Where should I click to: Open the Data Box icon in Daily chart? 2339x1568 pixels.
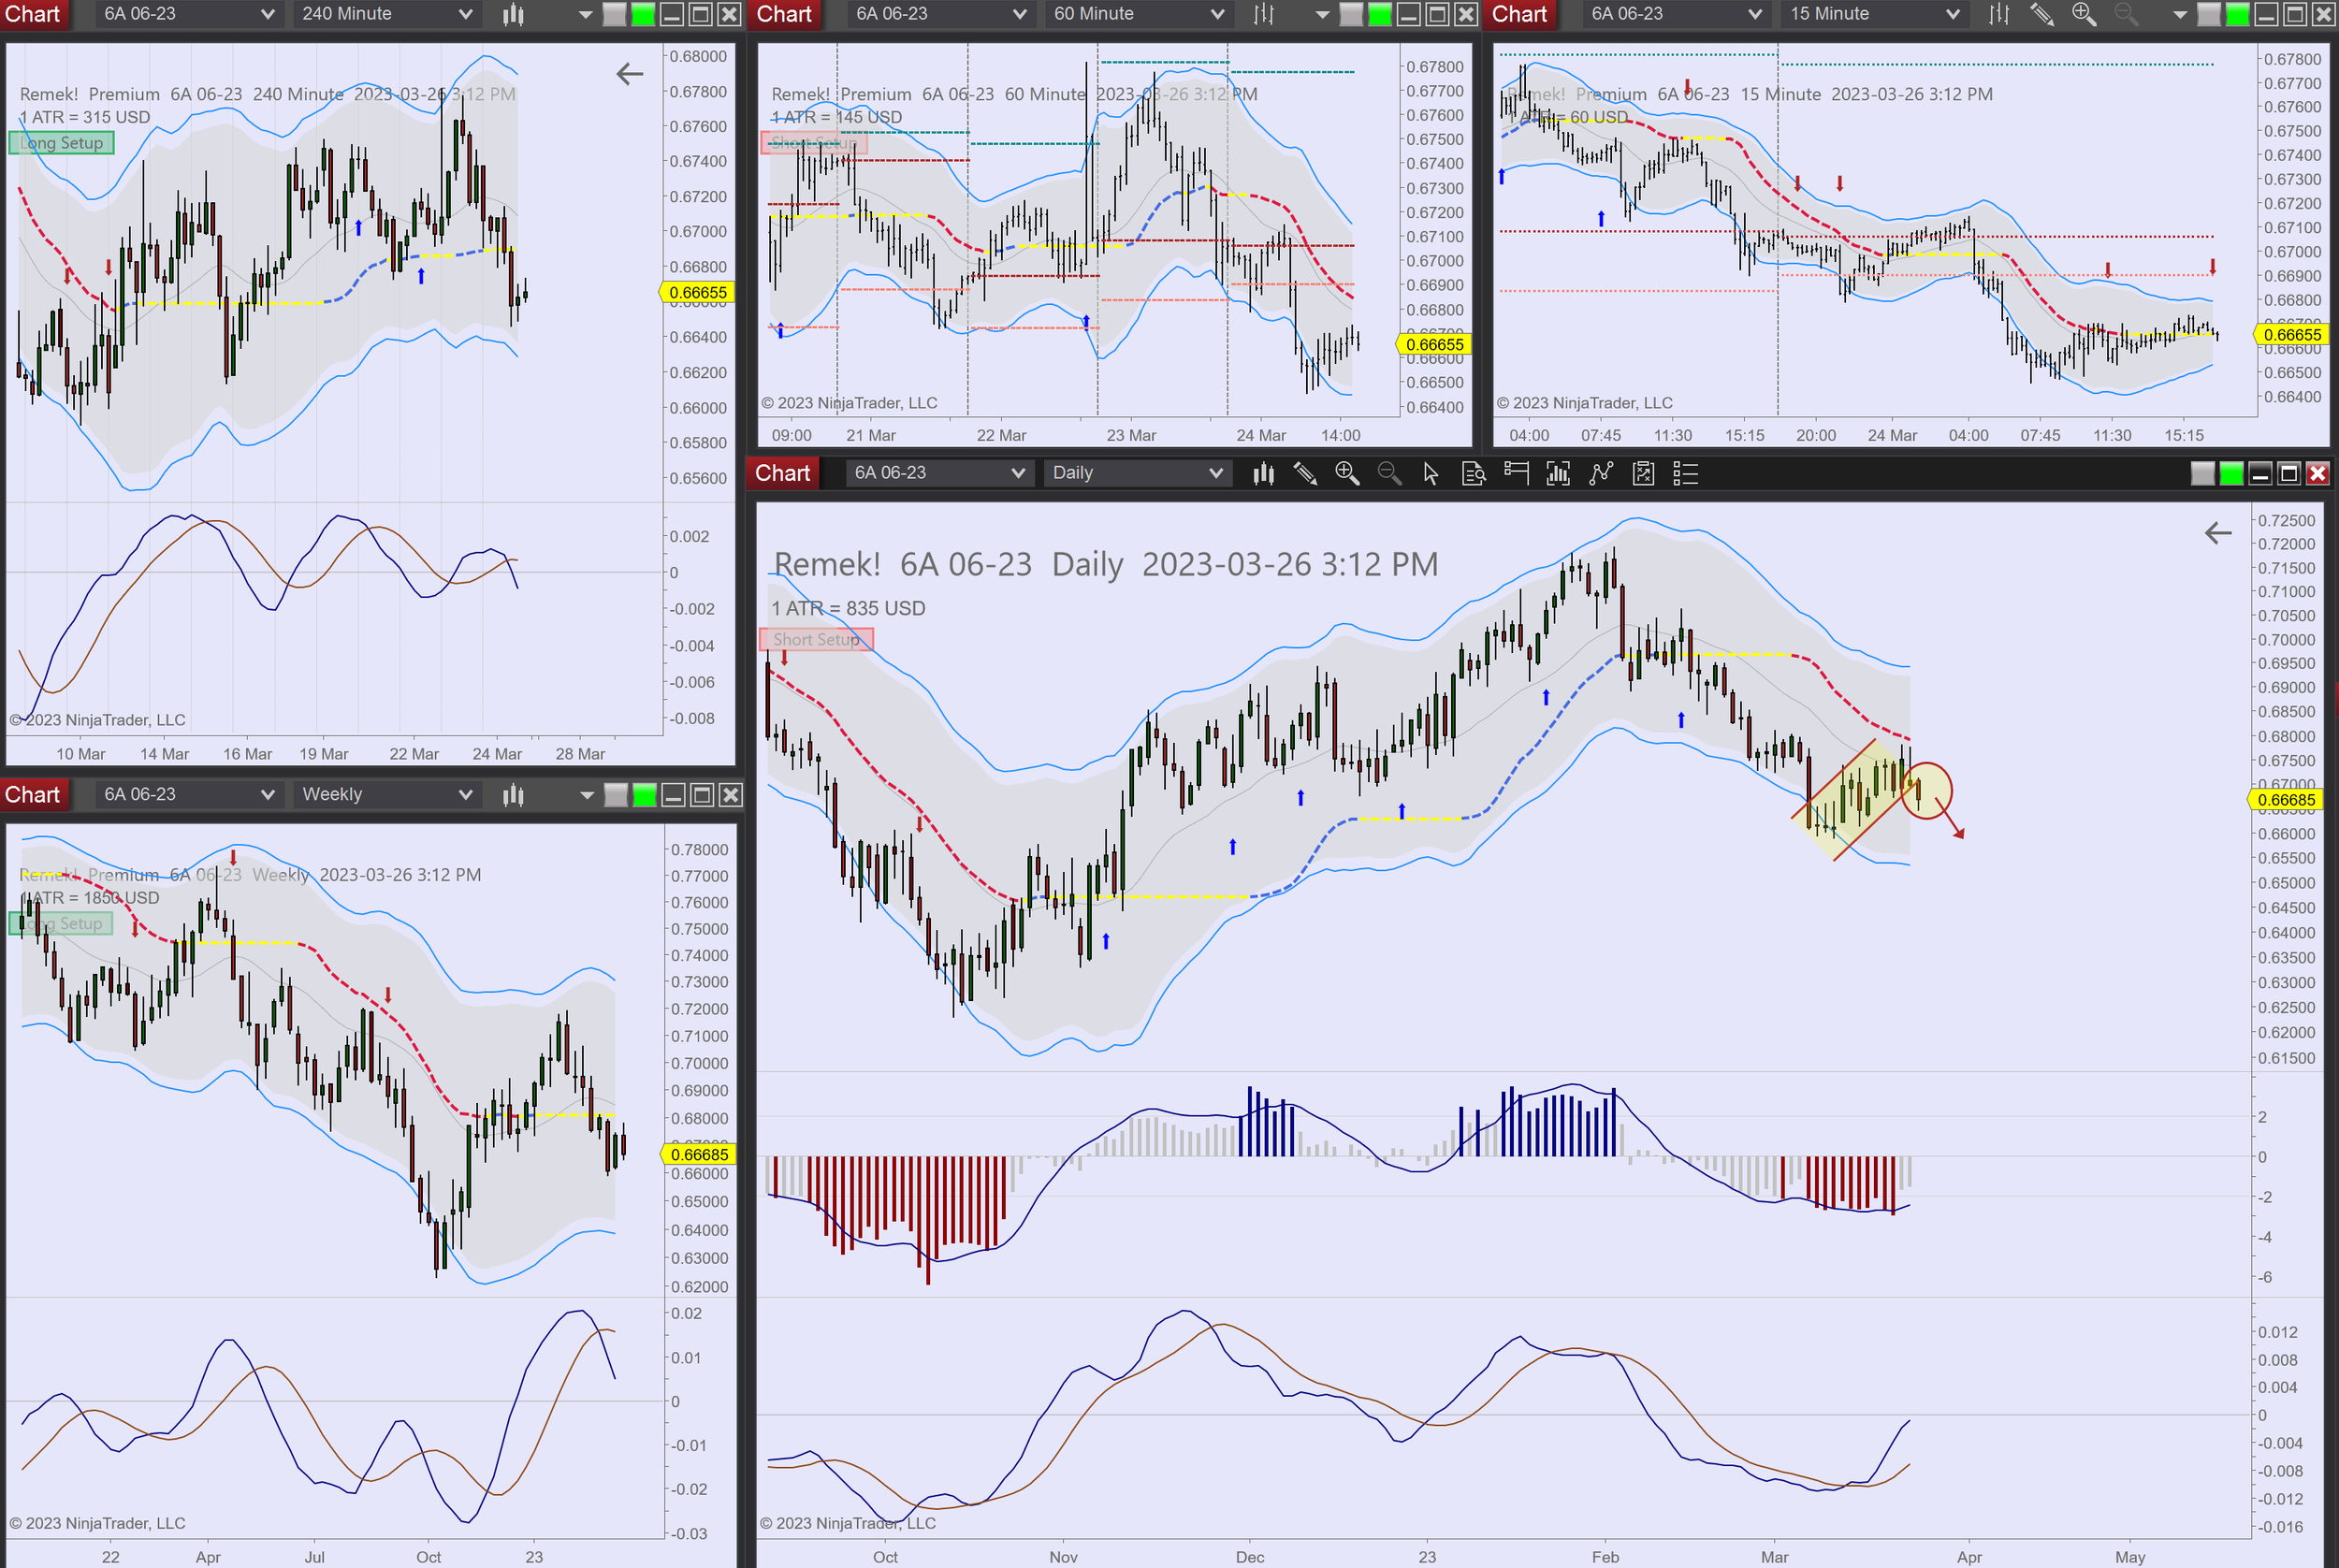pos(1473,473)
